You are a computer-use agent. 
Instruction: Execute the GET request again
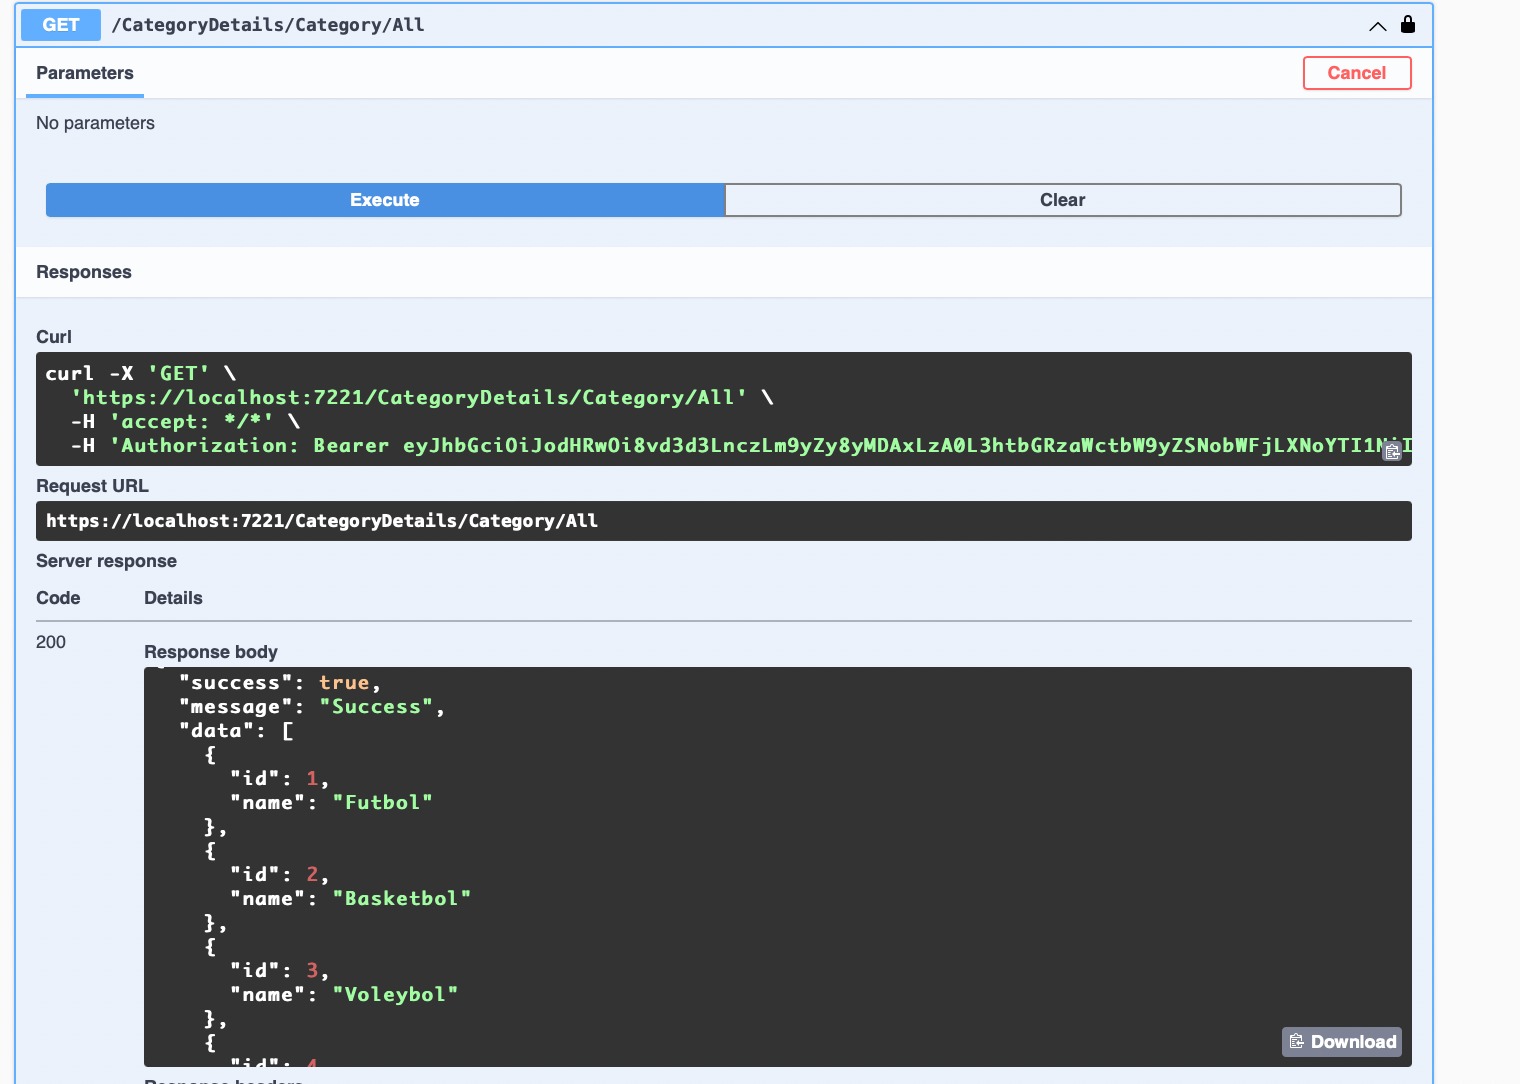click(x=384, y=200)
